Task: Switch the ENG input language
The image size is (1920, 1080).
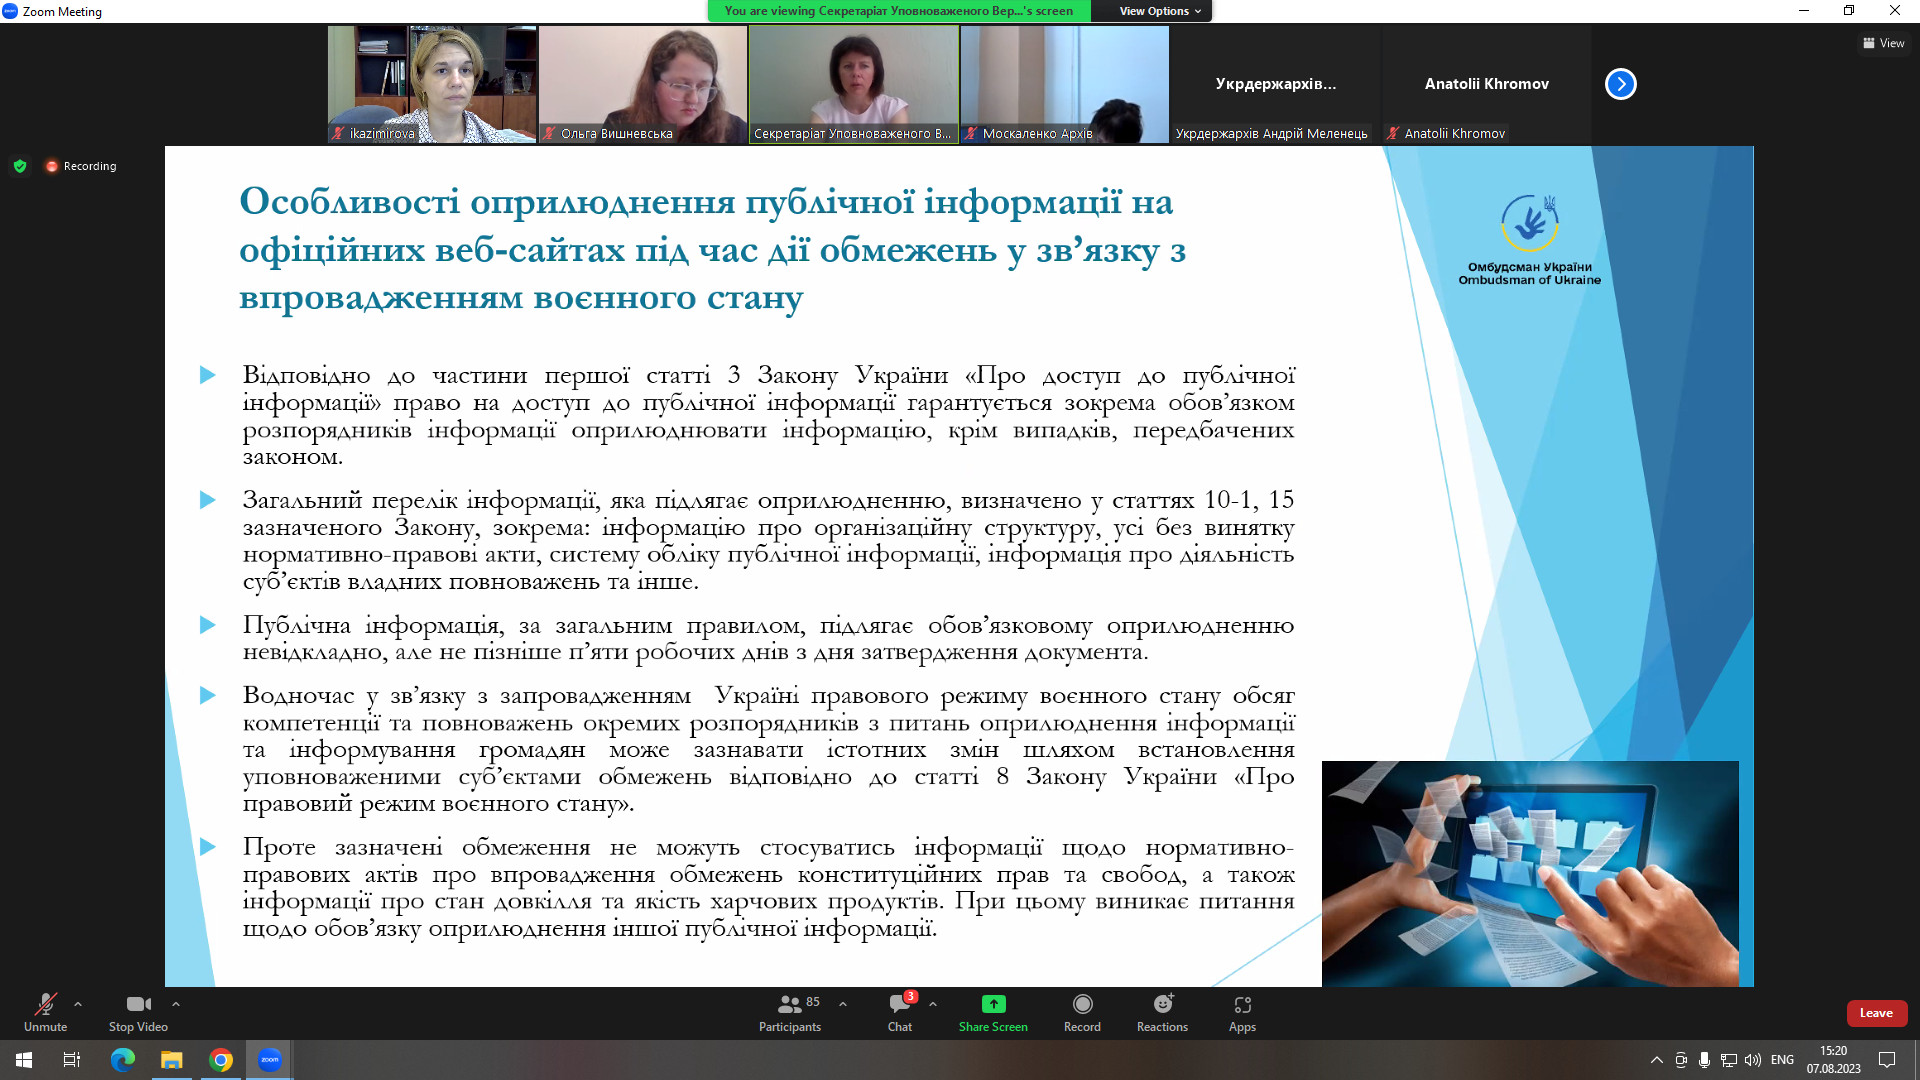Action: pyautogui.click(x=1782, y=1060)
